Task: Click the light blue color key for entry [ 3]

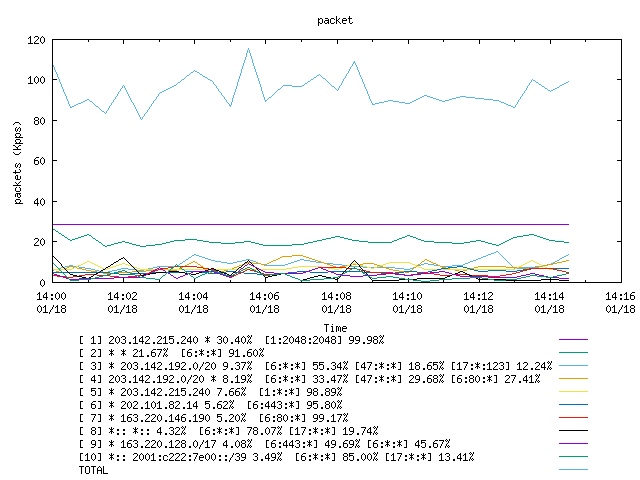Action: pos(573,366)
